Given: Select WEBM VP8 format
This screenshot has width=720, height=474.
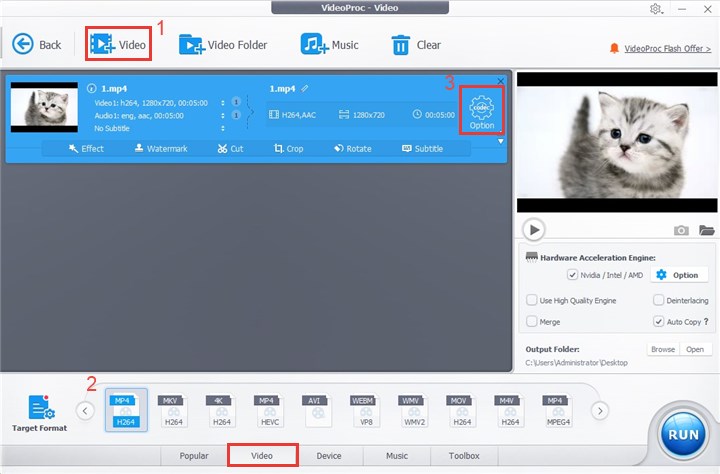Looking at the screenshot, I should (366, 410).
